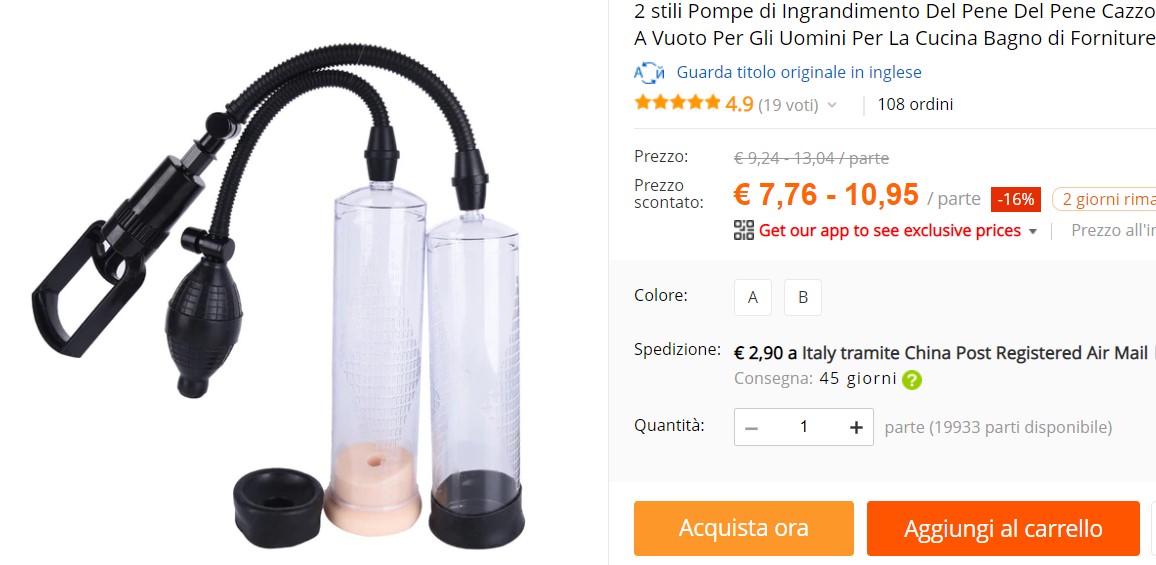Open 'Guarda titolo originale in inglese' link
Image resolution: width=1156 pixels, height=565 pixels.
tap(799, 72)
